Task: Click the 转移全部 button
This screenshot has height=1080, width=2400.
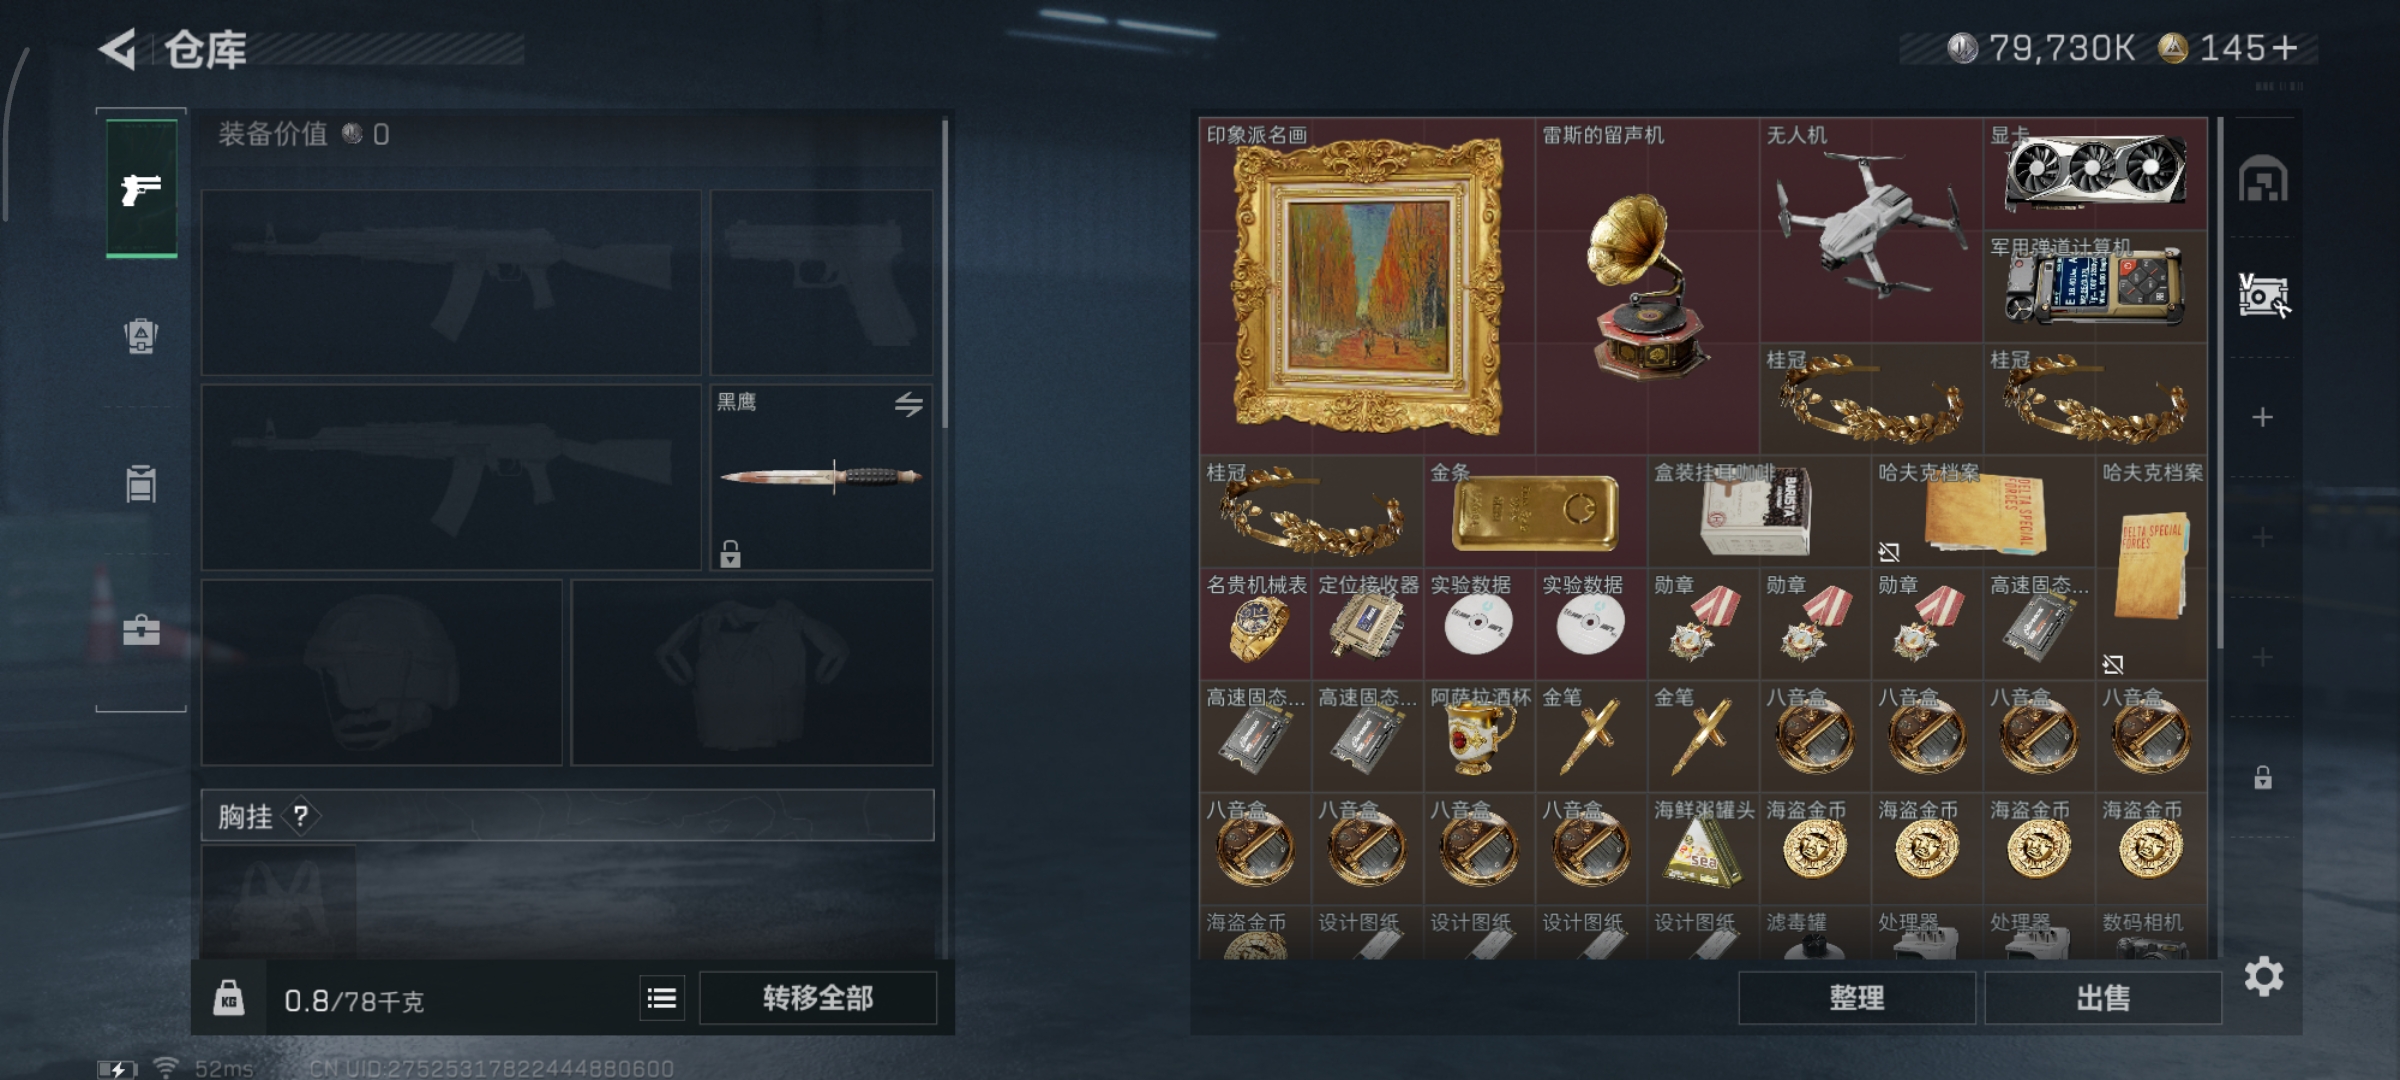Action: 818,998
